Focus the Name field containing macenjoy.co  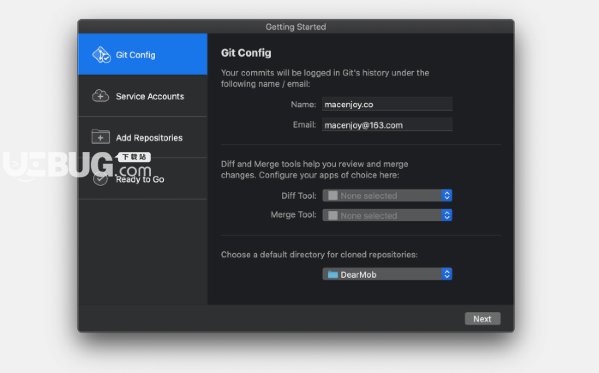387,104
